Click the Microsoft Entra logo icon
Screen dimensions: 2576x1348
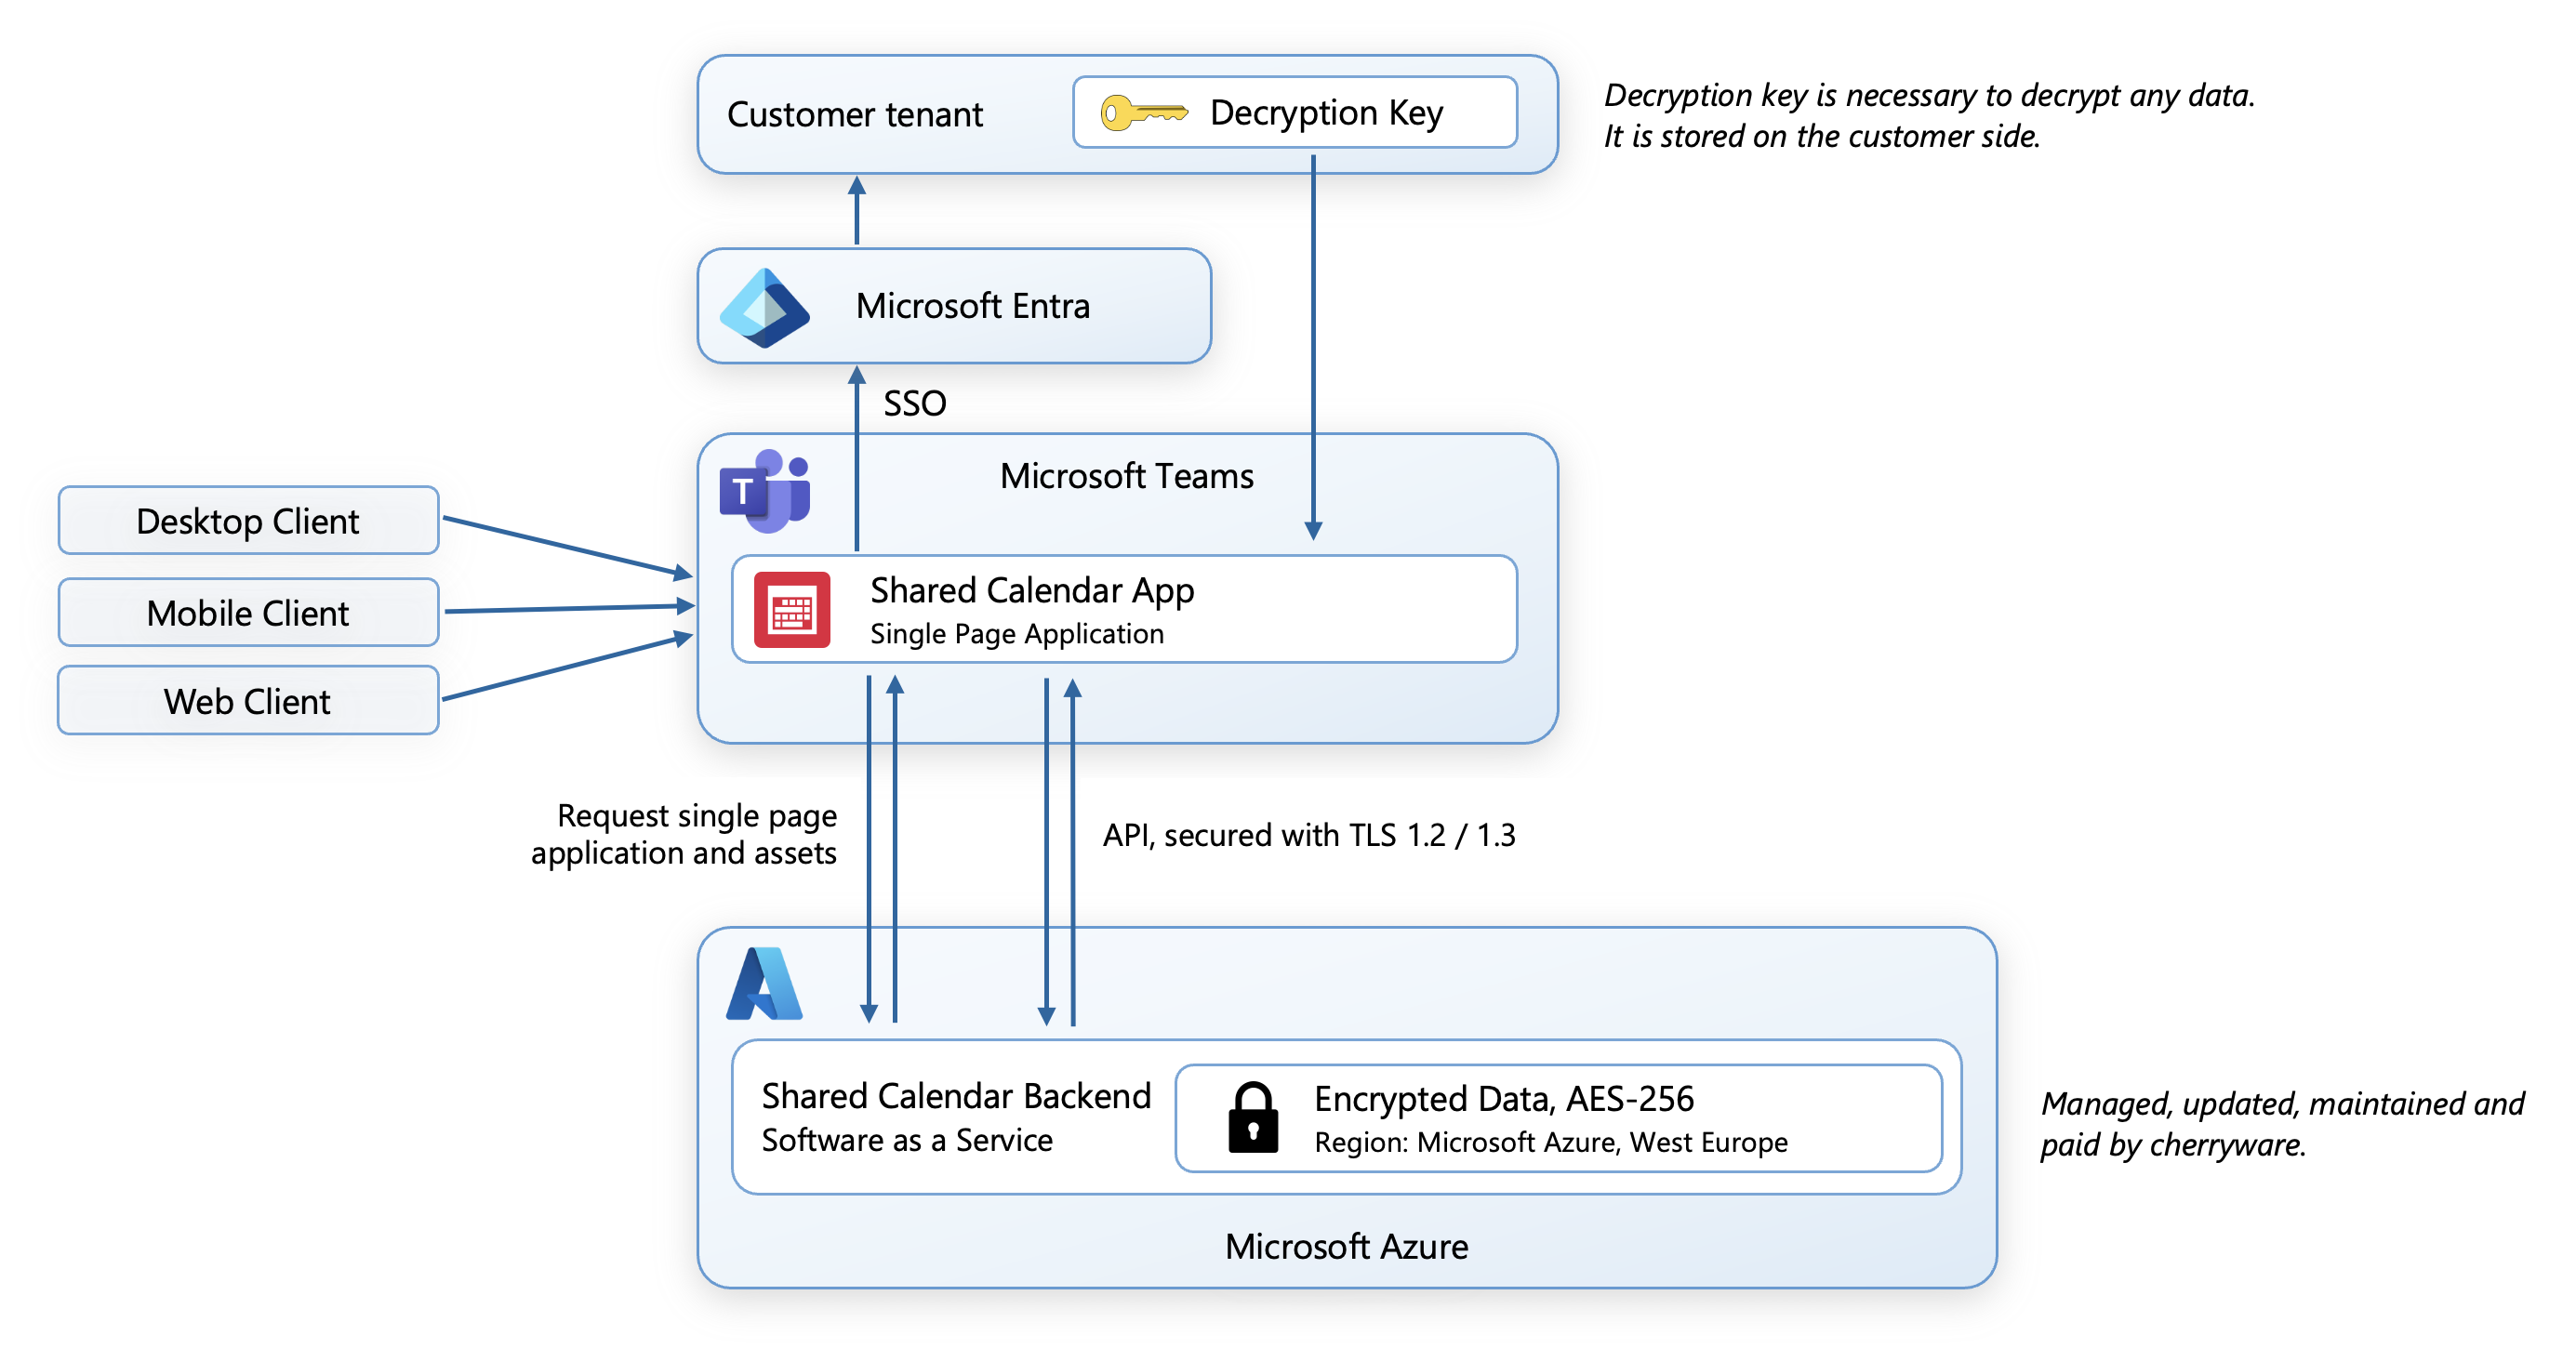point(765,307)
